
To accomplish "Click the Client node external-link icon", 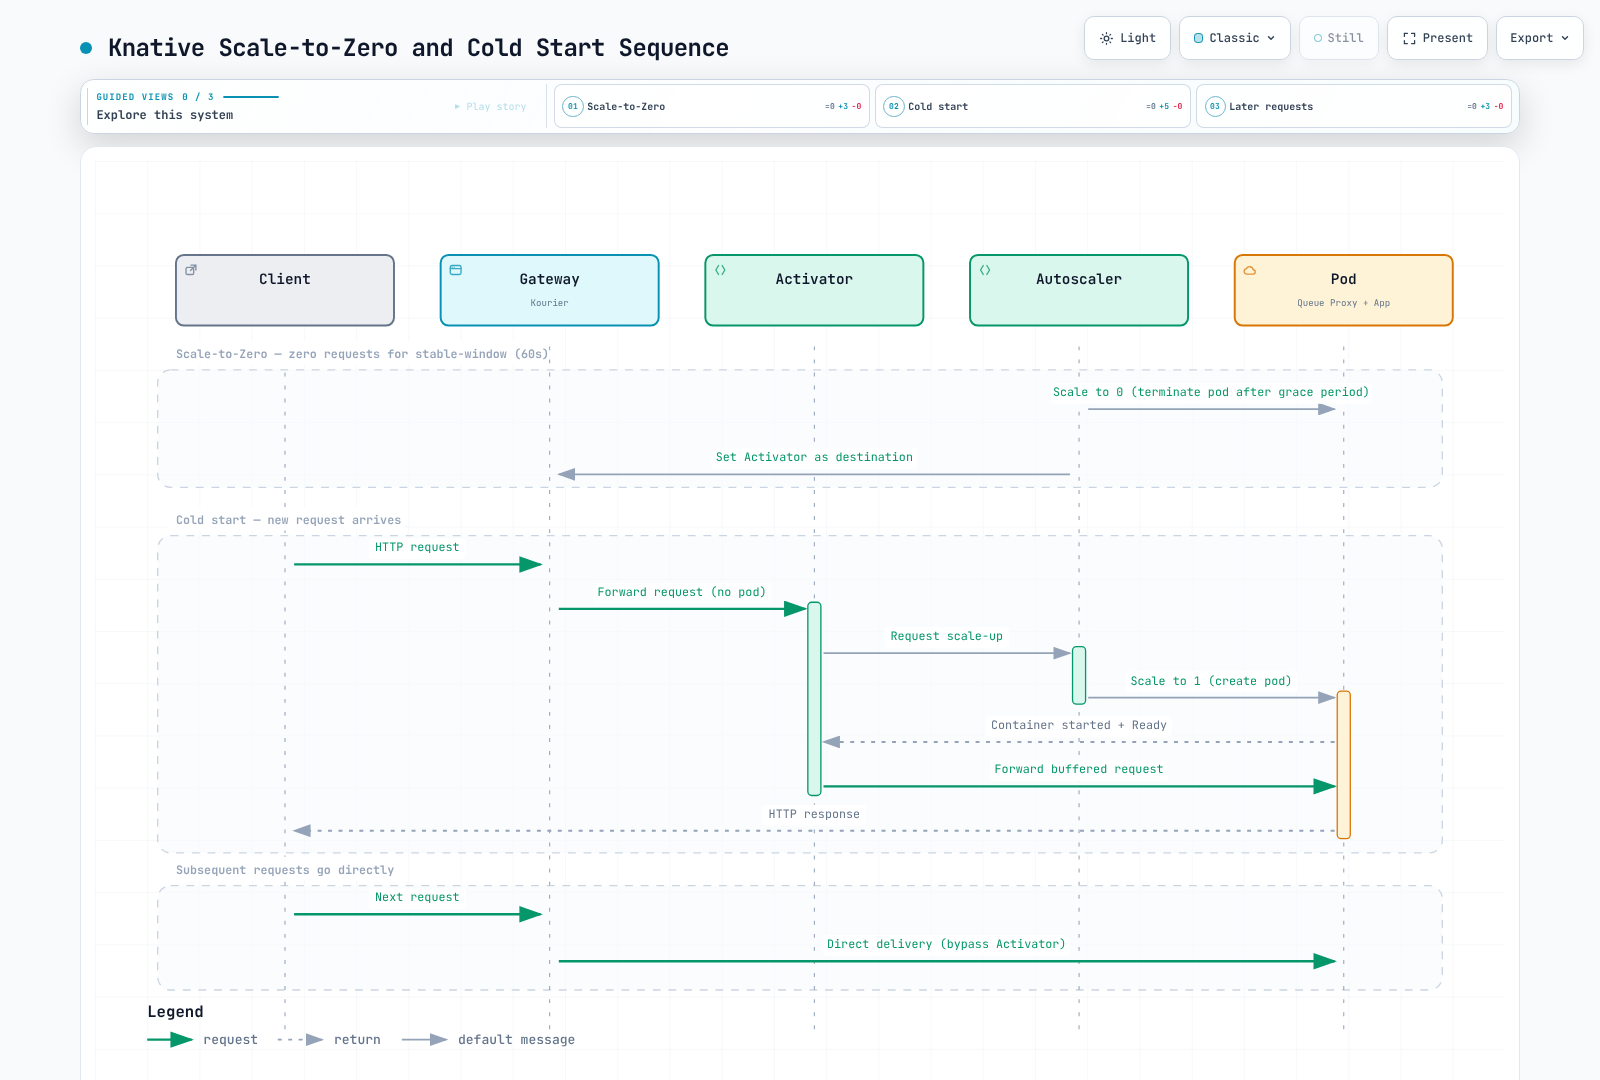I will tap(191, 270).
